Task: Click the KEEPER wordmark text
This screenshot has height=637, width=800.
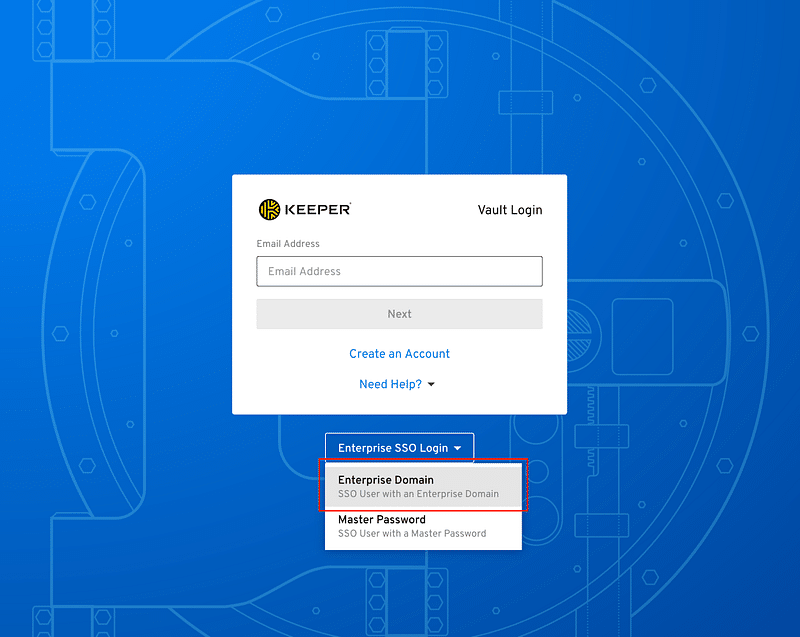Action: click(318, 209)
